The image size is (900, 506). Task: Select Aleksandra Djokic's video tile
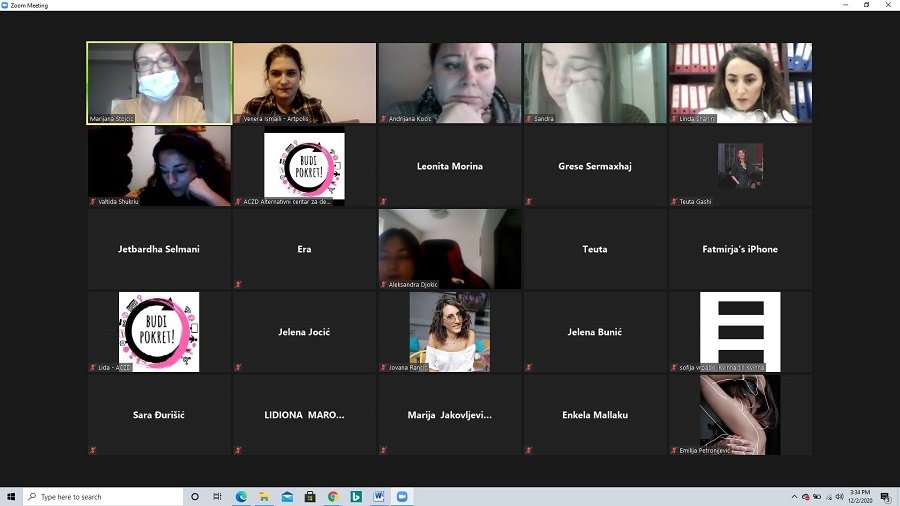tap(449, 248)
